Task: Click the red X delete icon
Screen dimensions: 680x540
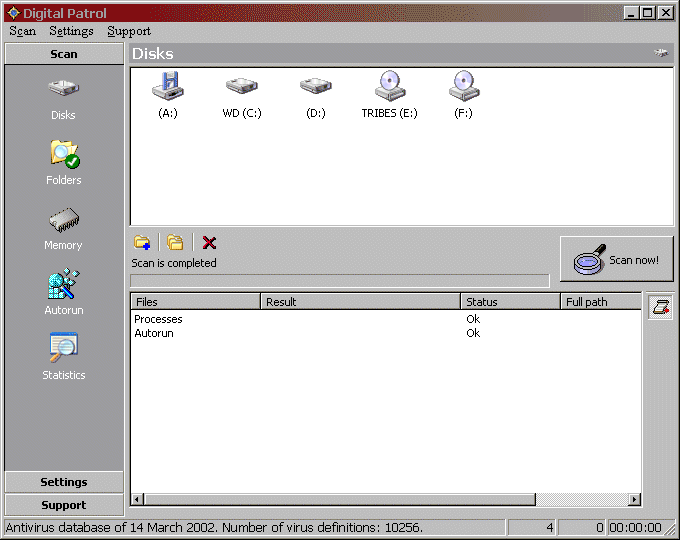Action: click(x=209, y=242)
